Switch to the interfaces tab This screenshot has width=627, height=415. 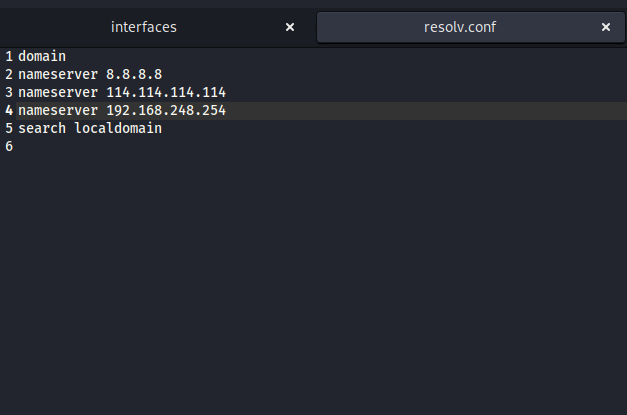[x=144, y=27]
